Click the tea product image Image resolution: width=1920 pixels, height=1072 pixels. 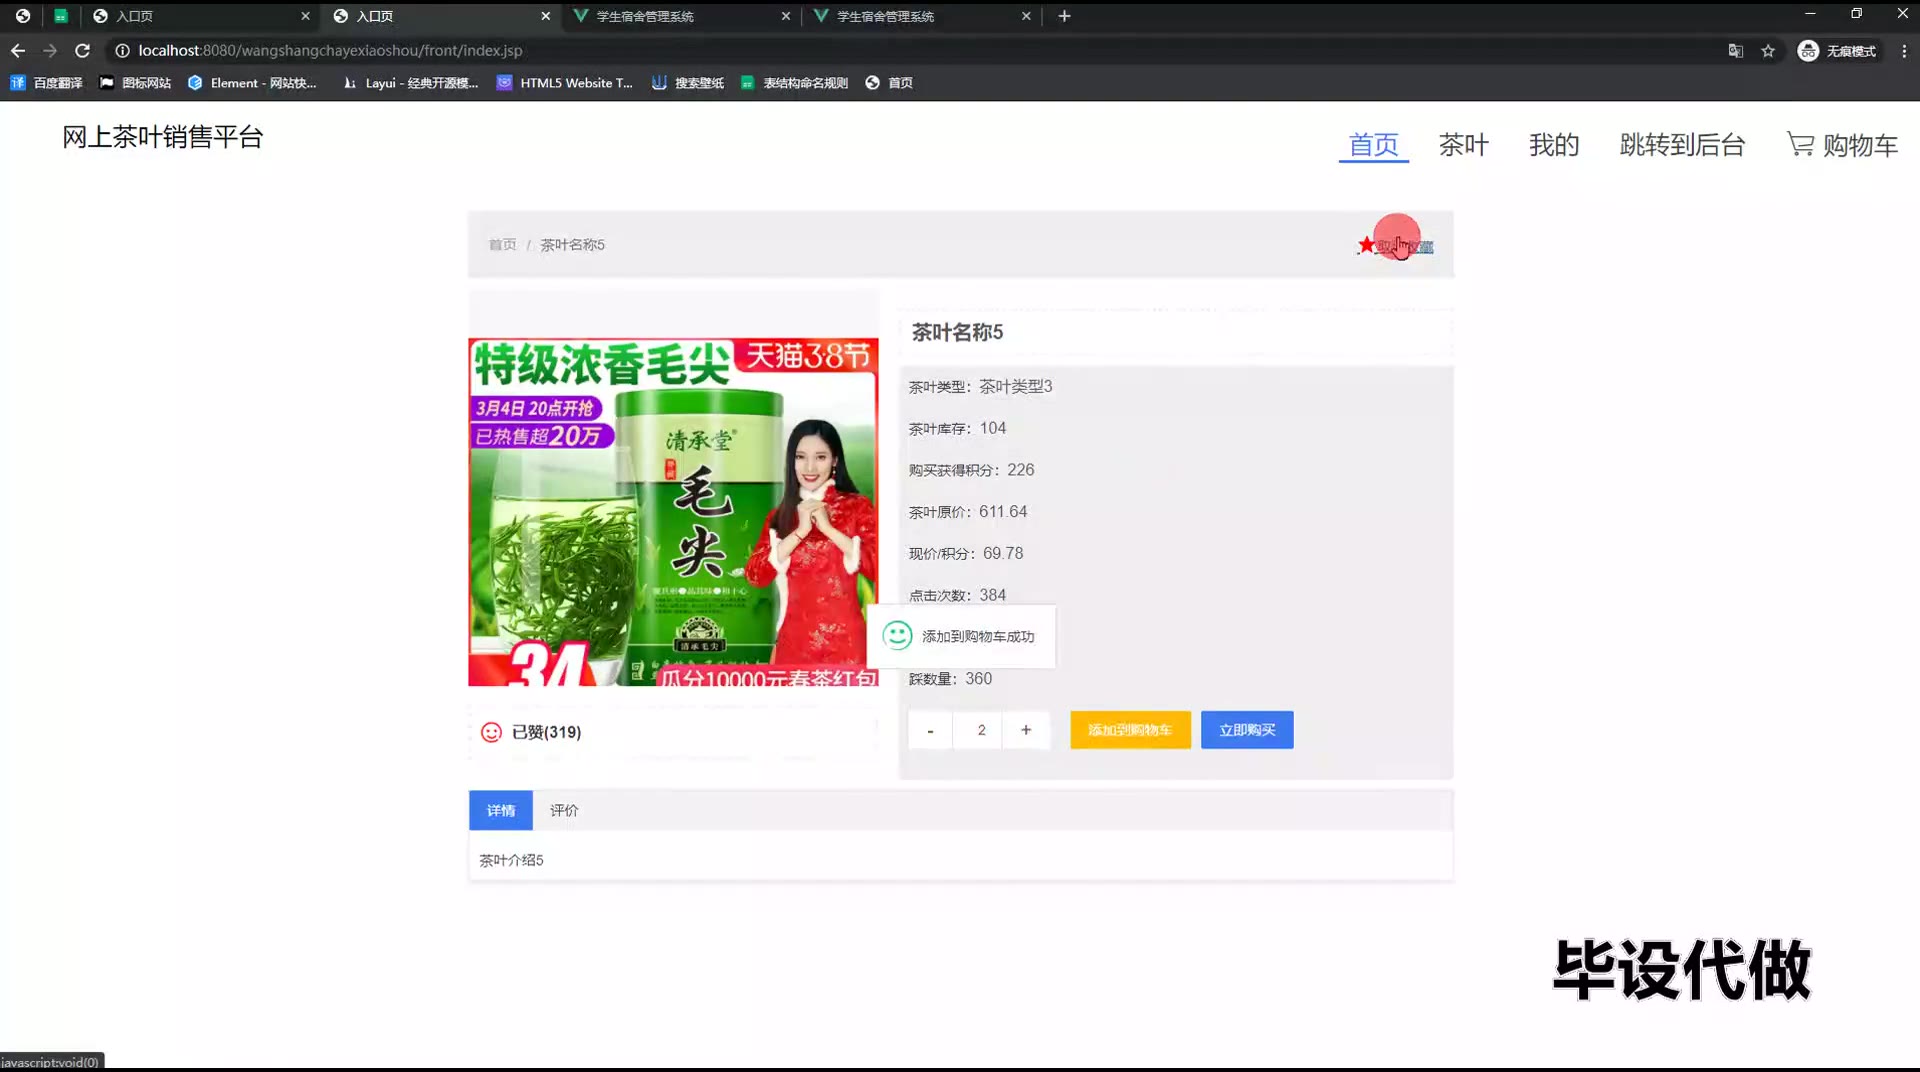(x=673, y=512)
